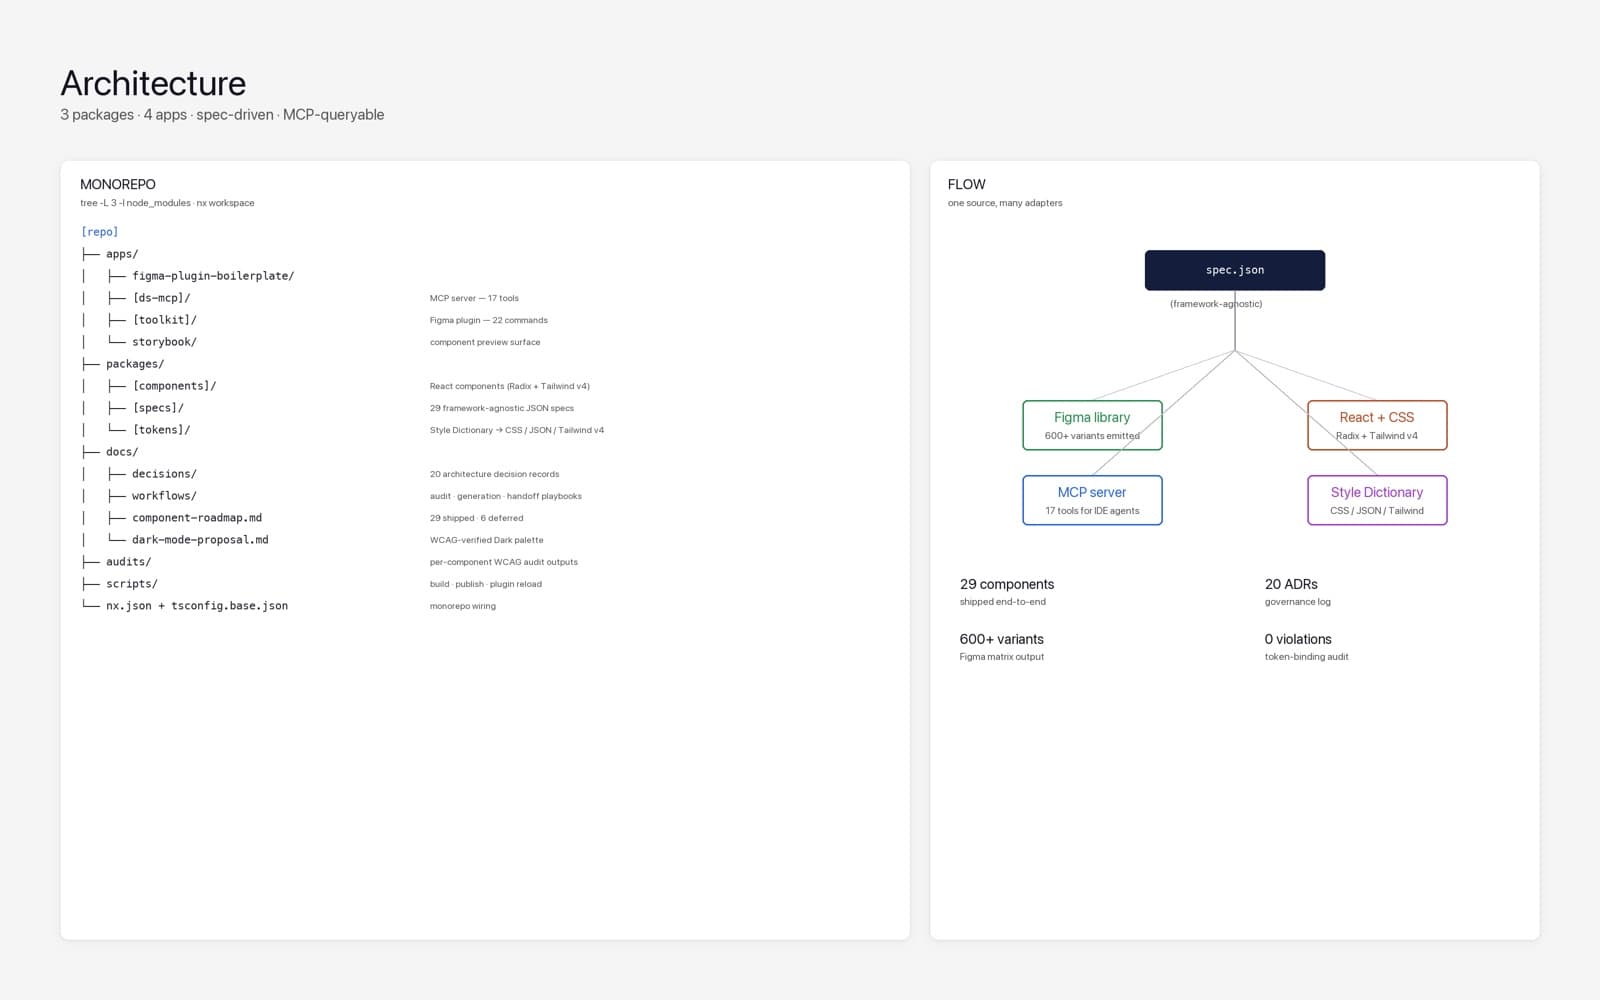
Task: Click the purple Style Dictionary node
Action: point(1377,500)
